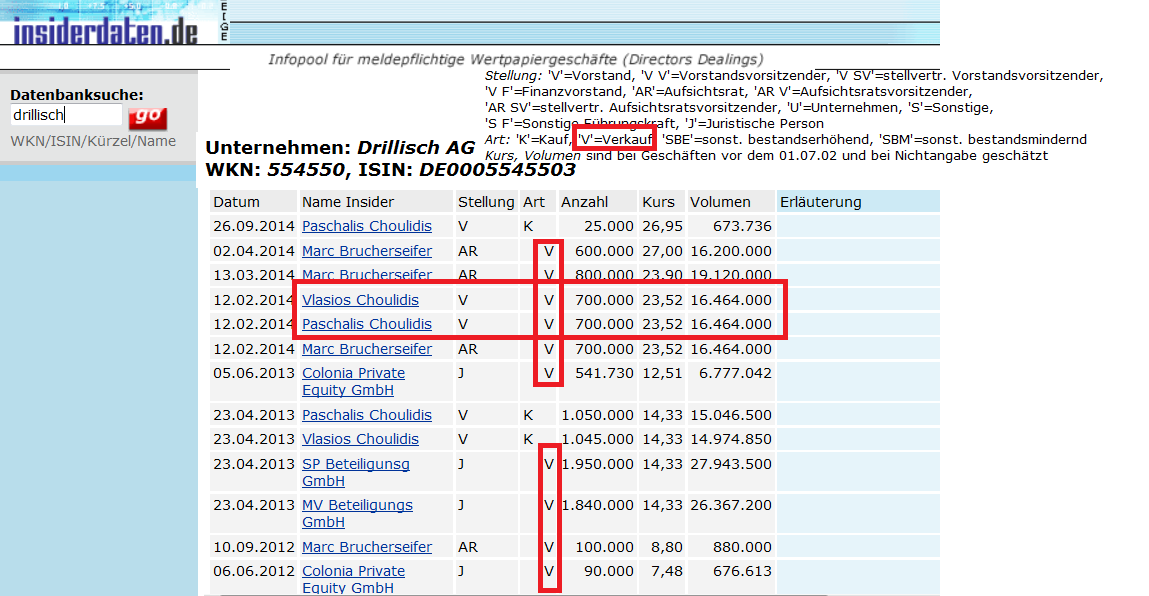Click the Kurs value 27,00
The image size is (1149, 596).
[662, 251]
